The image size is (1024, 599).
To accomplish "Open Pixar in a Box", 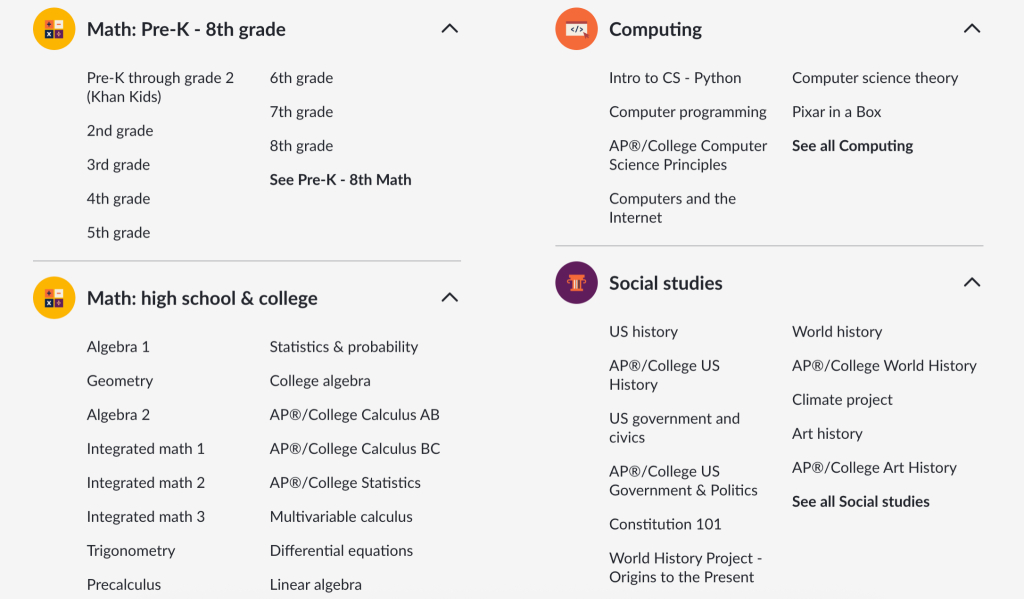I will [836, 112].
